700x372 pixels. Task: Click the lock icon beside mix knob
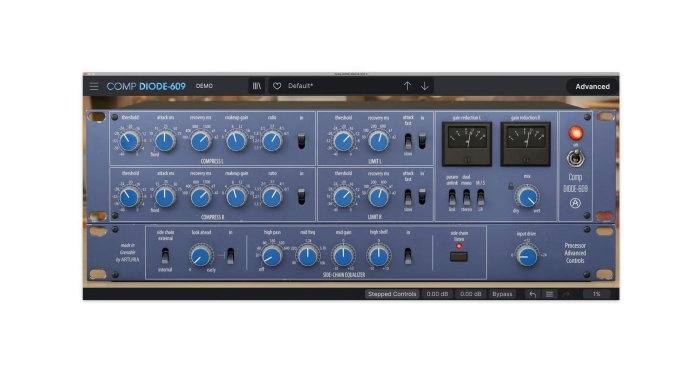511,186
